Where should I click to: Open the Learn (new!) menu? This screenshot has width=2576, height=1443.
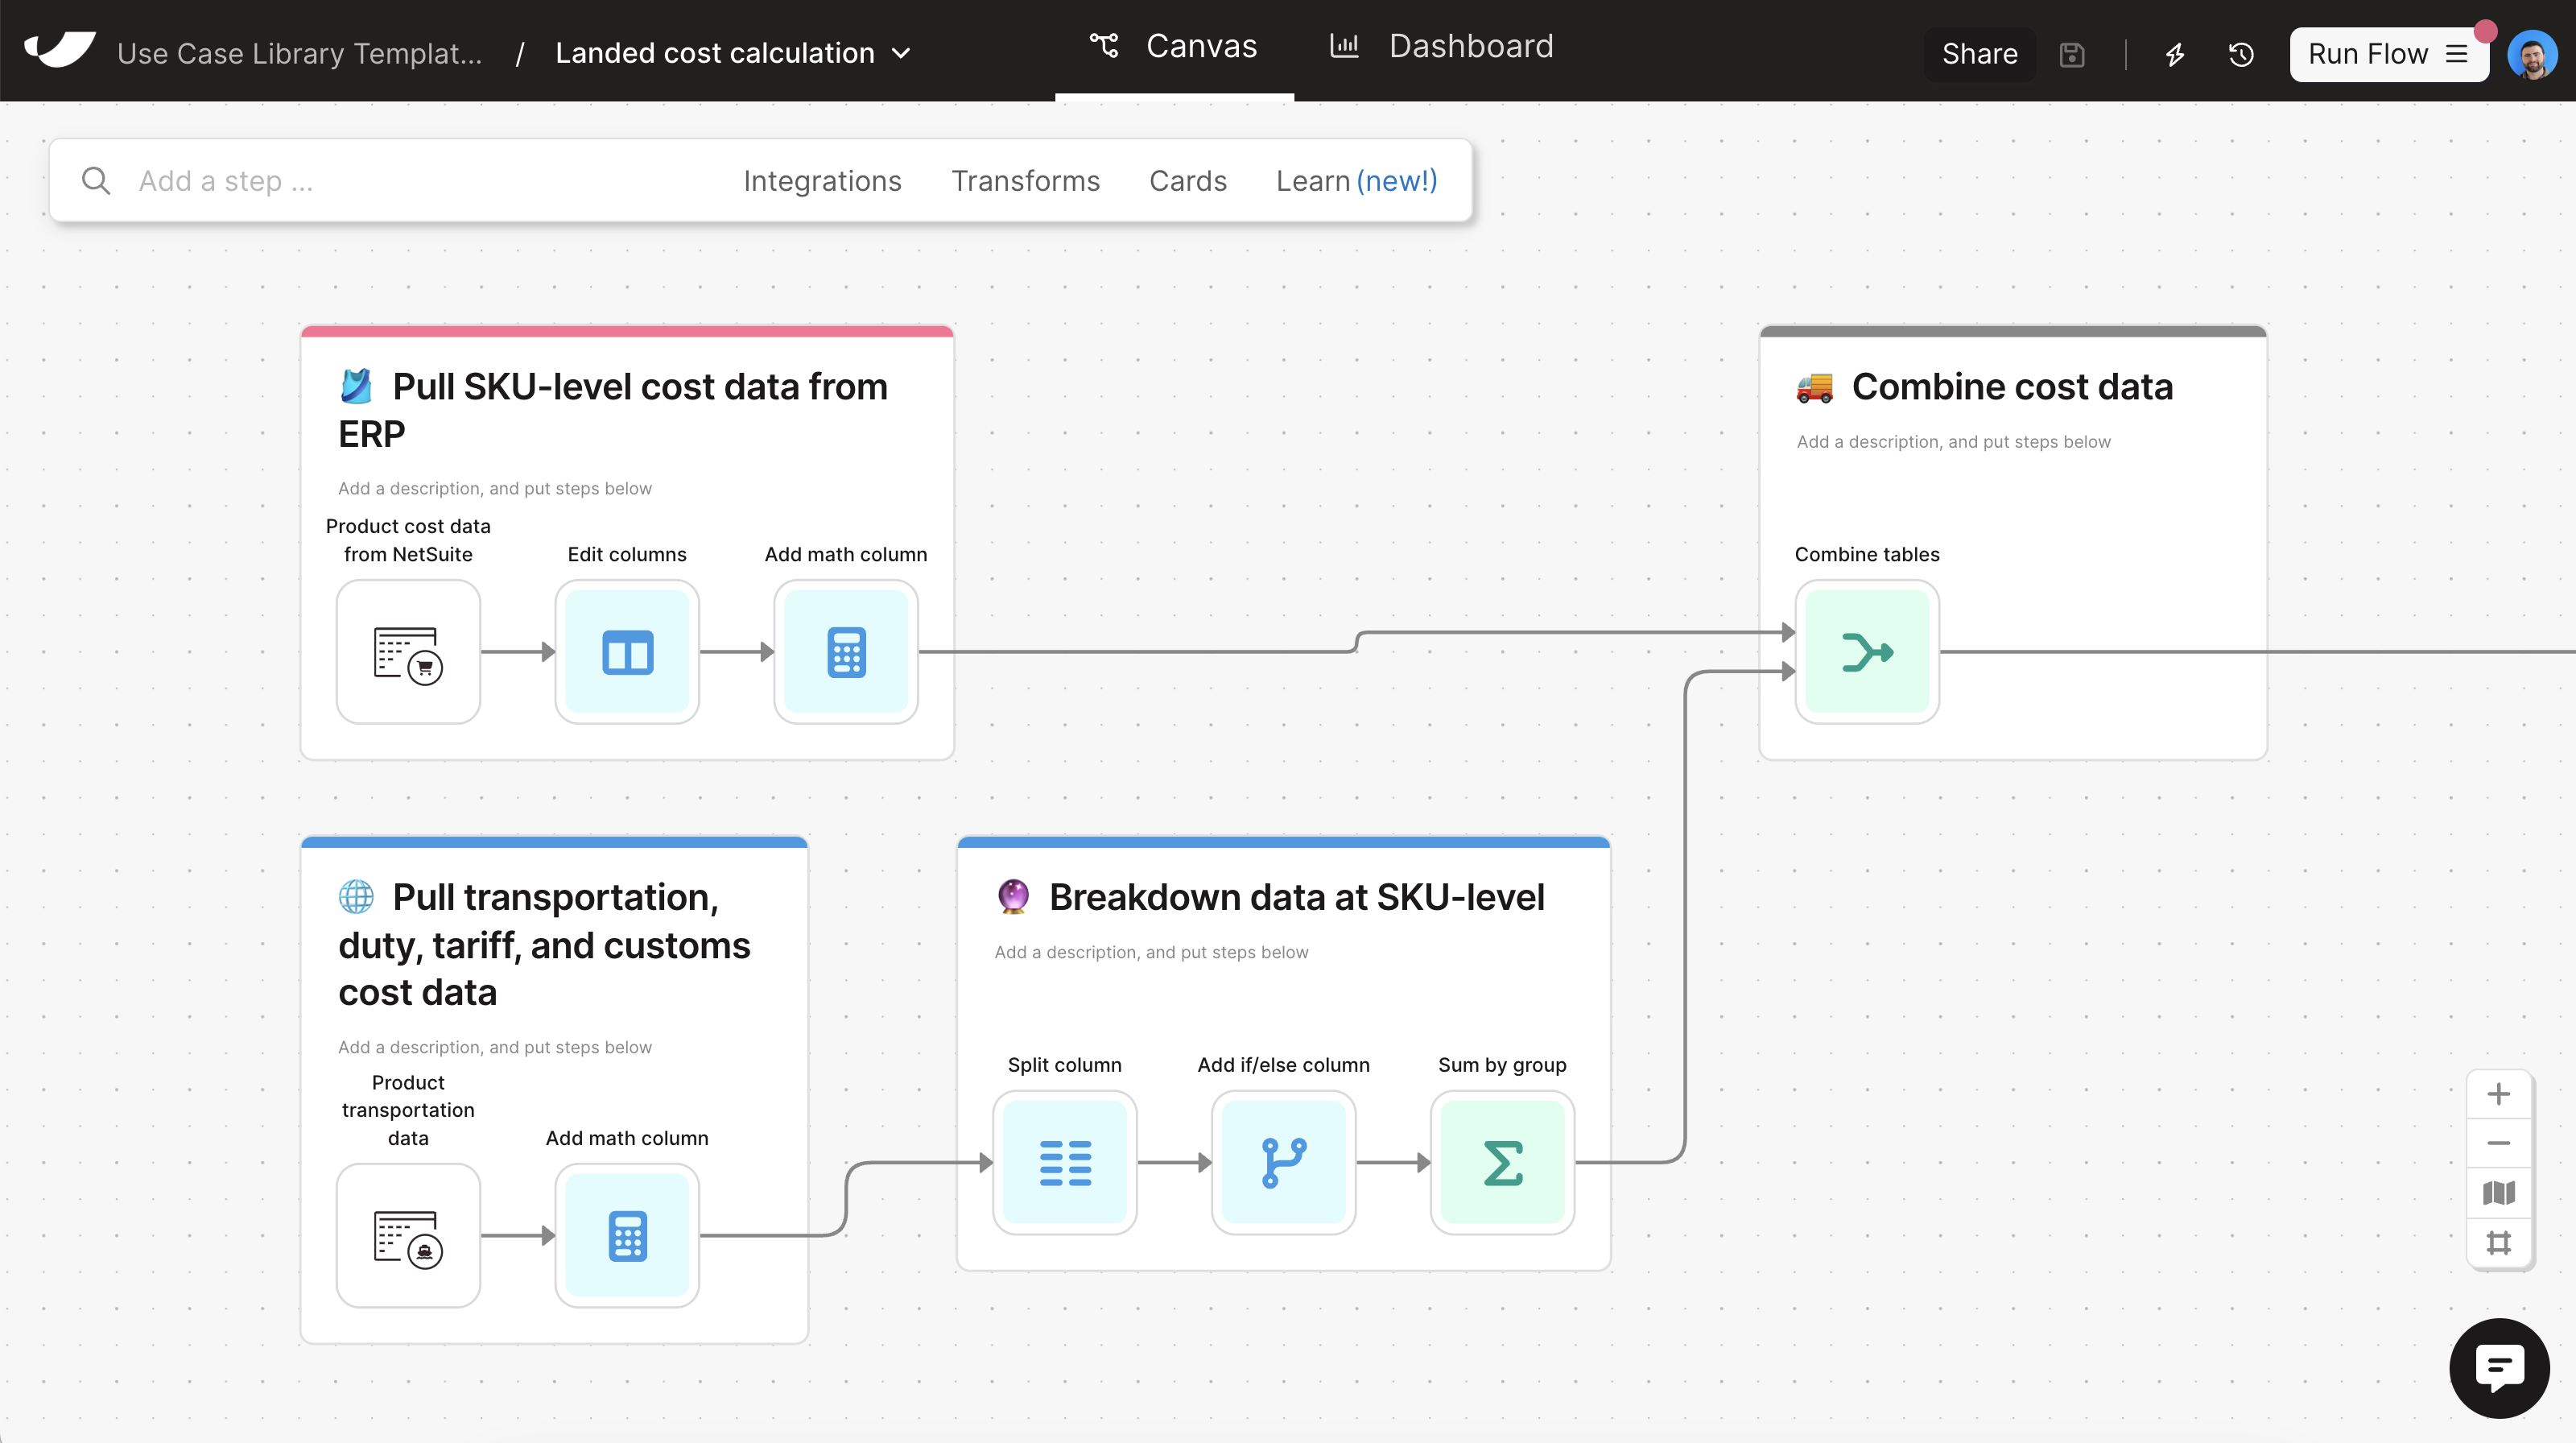tap(1356, 181)
